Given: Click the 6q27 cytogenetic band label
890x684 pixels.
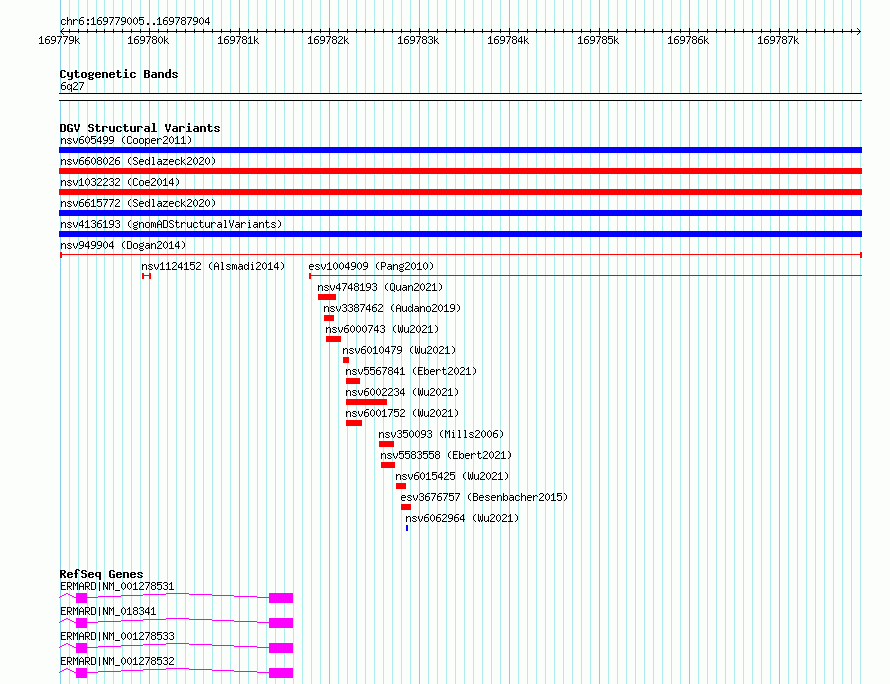Looking at the screenshot, I should (x=72, y=86).
